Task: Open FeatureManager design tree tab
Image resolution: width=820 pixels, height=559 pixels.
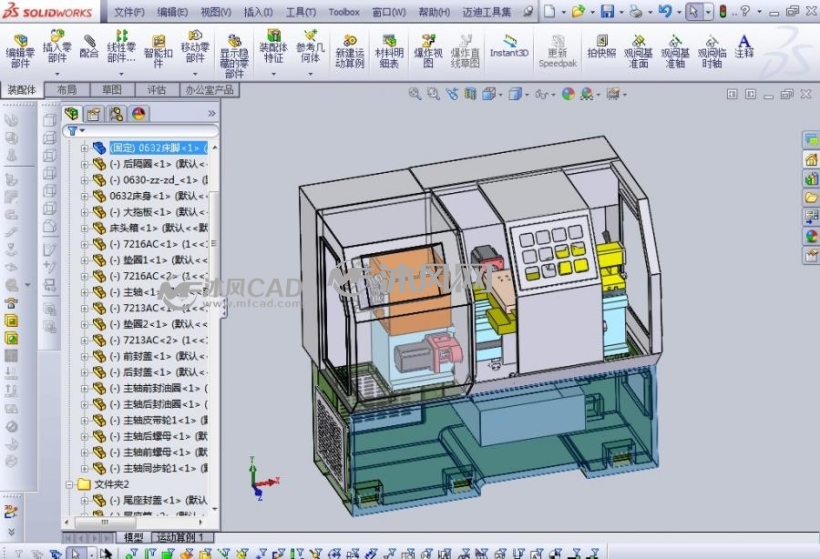Action: [x=72, y=113]
